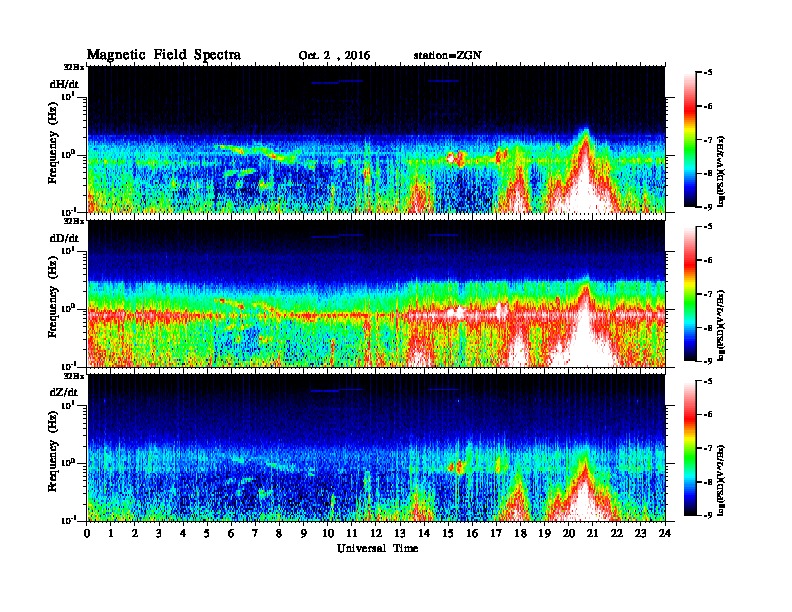
Task: Click the "station=ZGN" label
Action: tap(448, 55)
